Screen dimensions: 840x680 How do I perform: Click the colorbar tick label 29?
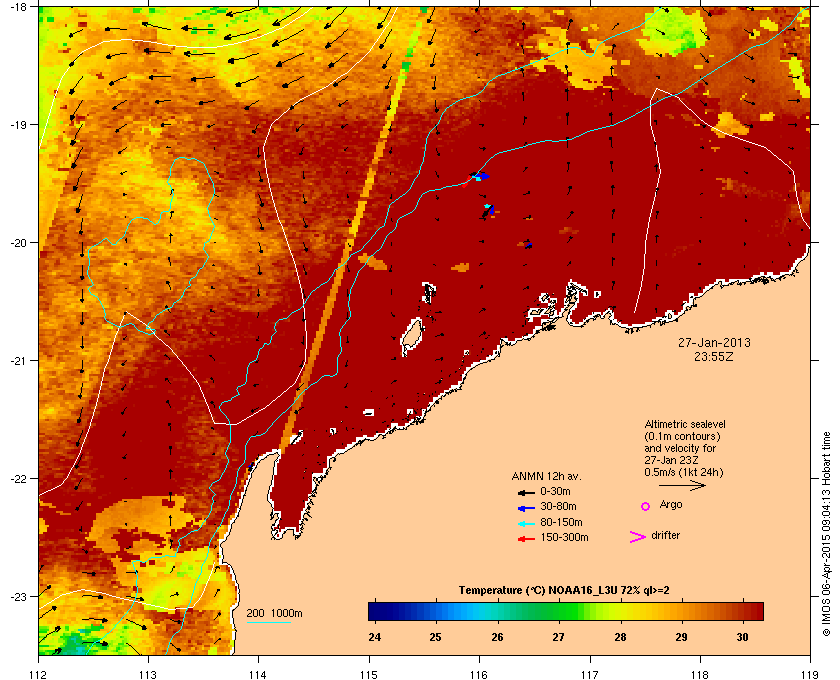(x=681, y=637)
